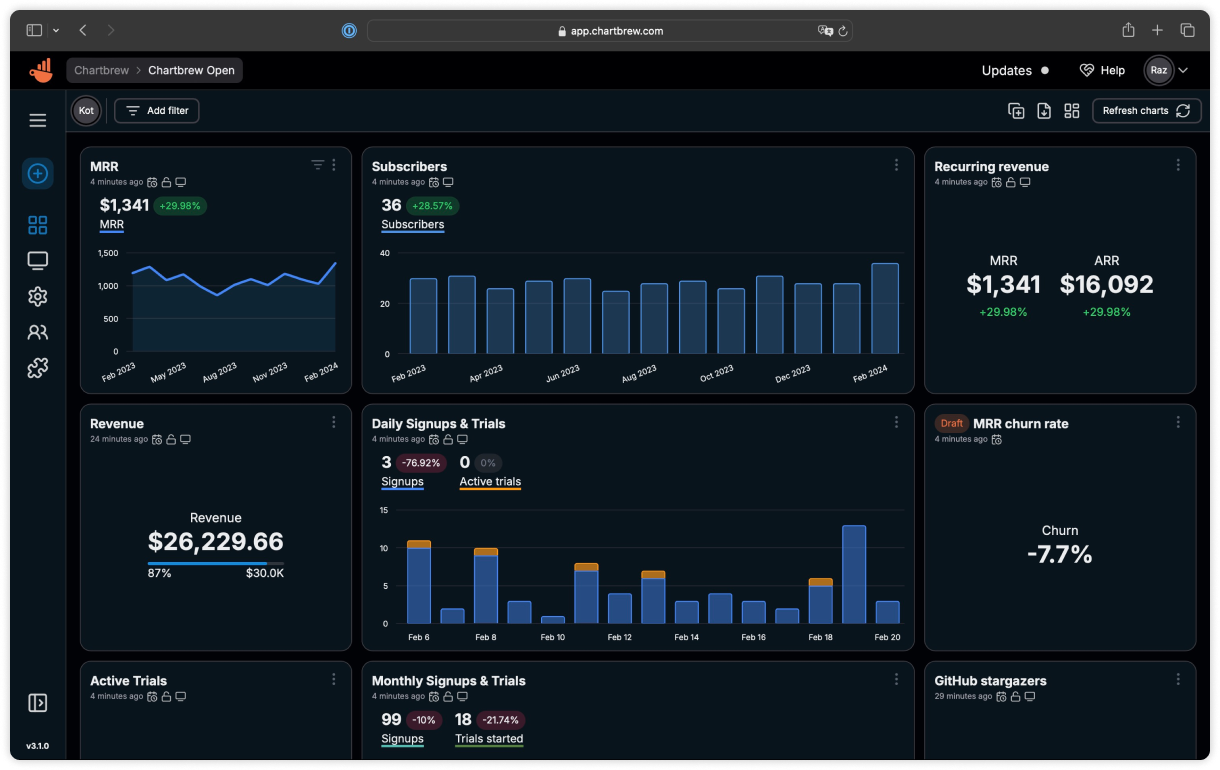Open the MRR chart options menu

click(334, 165)
